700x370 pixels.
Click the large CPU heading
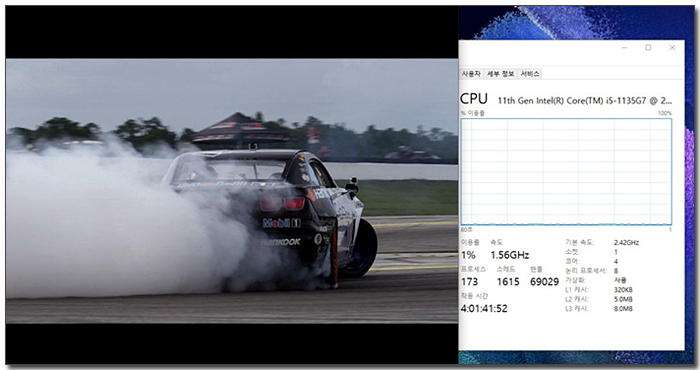pyautogui.click(x=474, y=99)
